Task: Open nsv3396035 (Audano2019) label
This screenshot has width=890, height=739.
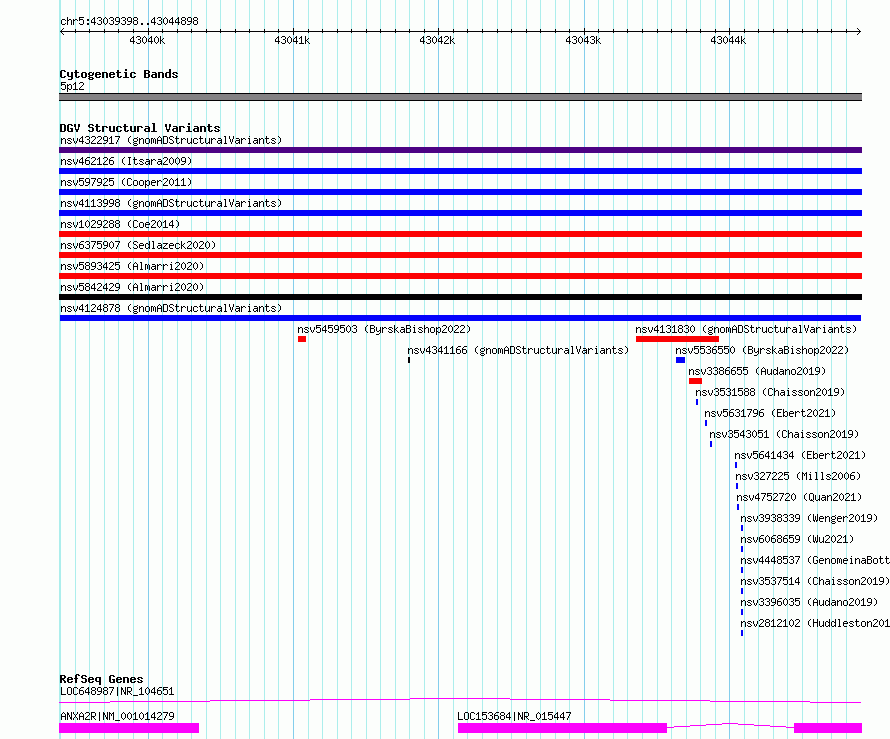Action: 809,602
